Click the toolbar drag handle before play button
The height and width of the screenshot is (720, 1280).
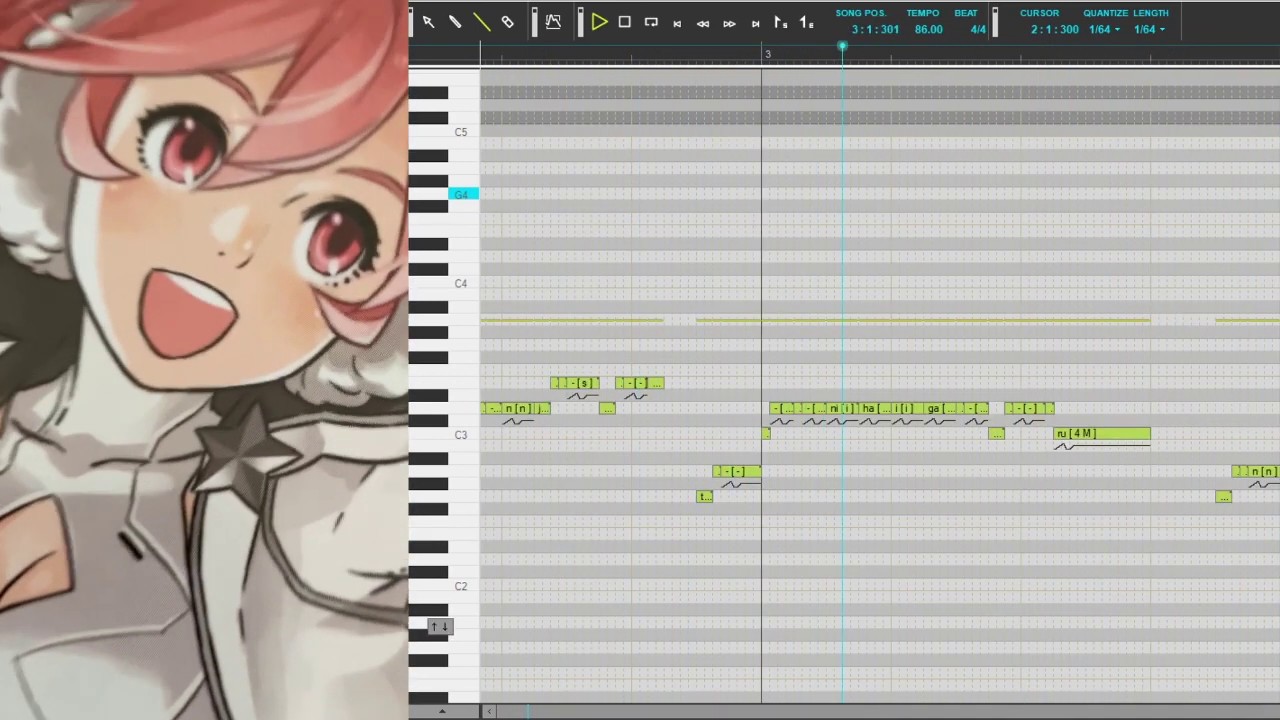pyautogui.click(x=580, y=22)
